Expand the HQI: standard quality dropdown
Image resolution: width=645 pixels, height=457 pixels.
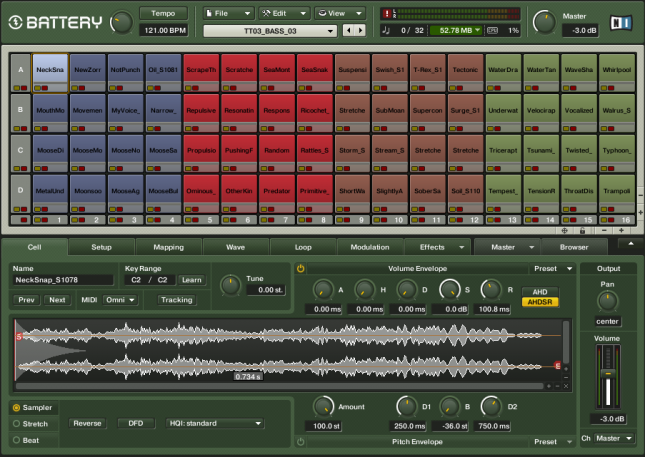214,423
